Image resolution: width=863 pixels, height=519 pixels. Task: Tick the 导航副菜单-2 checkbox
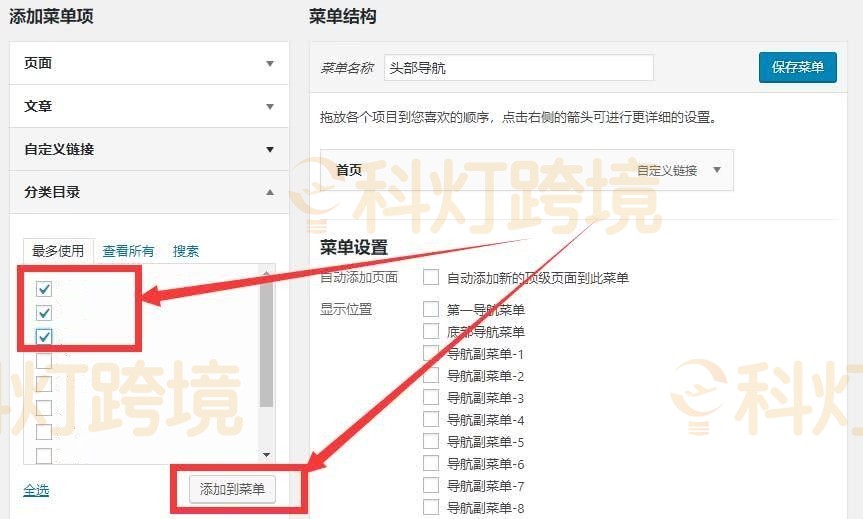pyautogui.click(x=431, y=375)
